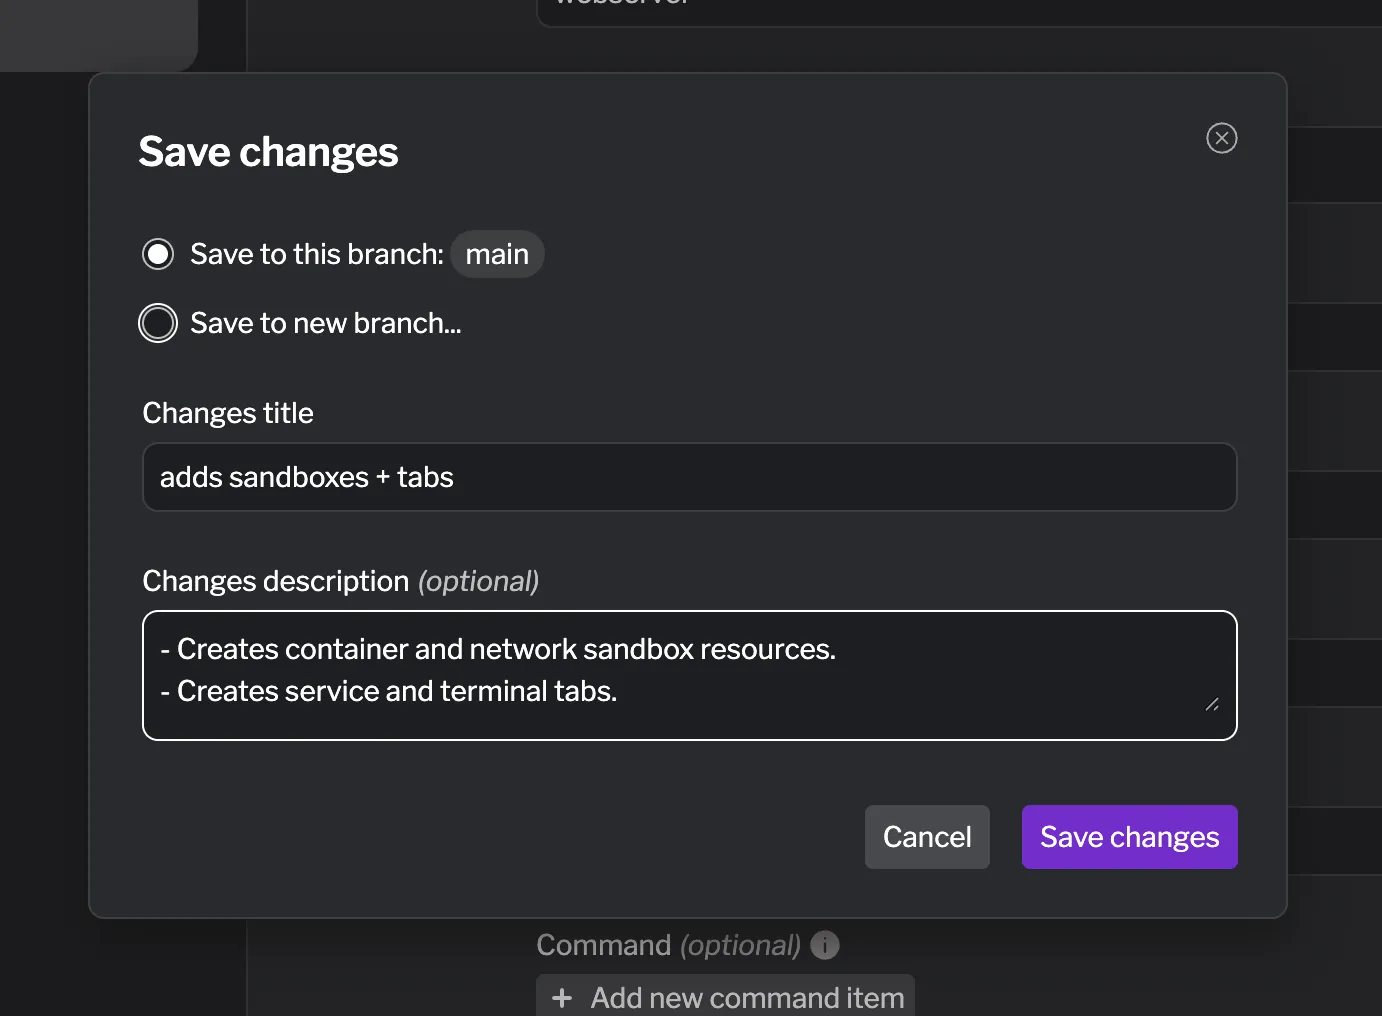This screenshot has height=1016, width=1382.
Task: Click the "main" branch badge
Action: coord(497,254)
